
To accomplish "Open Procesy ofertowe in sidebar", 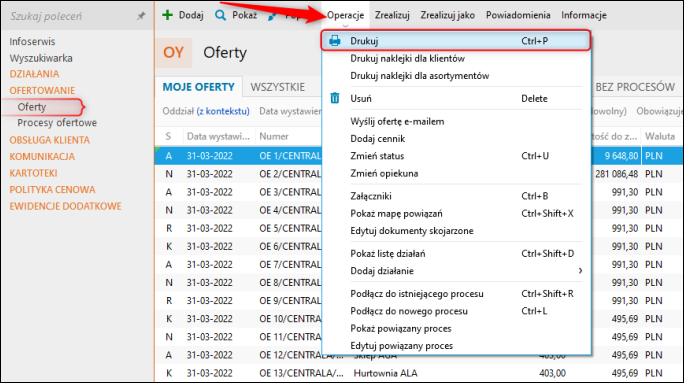I will (57, 123).
